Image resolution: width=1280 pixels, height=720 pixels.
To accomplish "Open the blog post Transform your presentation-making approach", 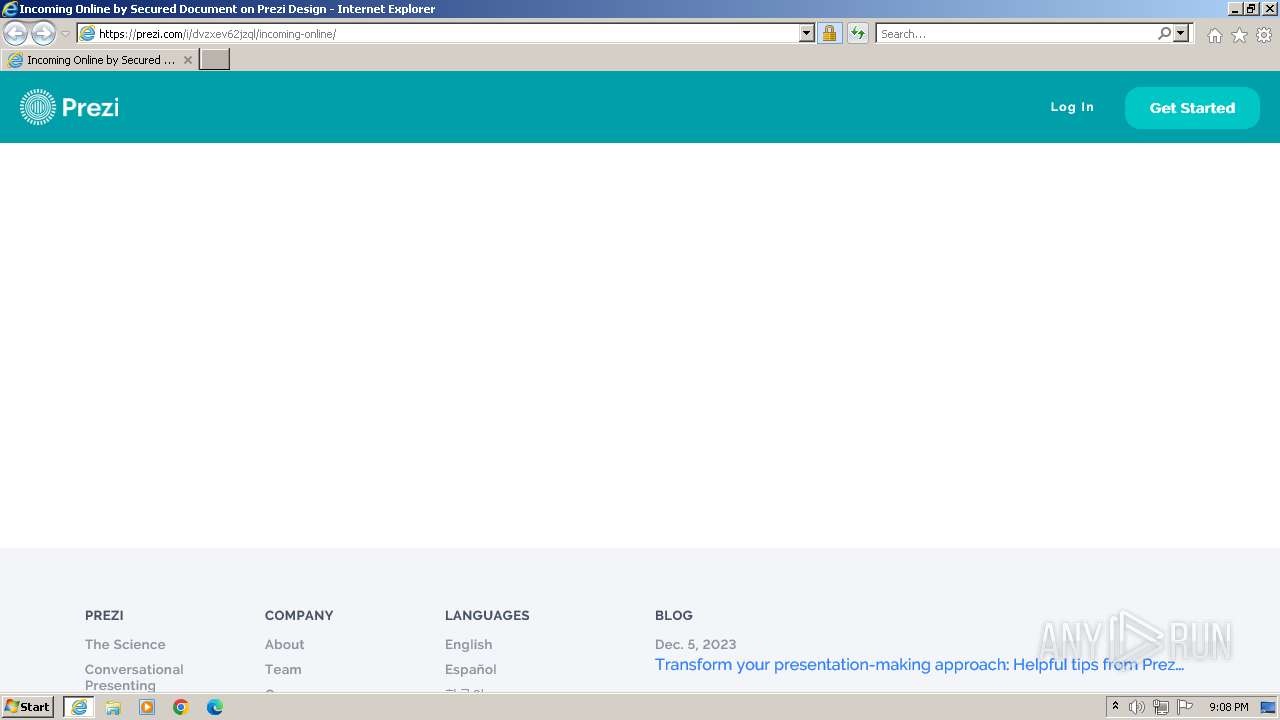I will click(919, 665).
